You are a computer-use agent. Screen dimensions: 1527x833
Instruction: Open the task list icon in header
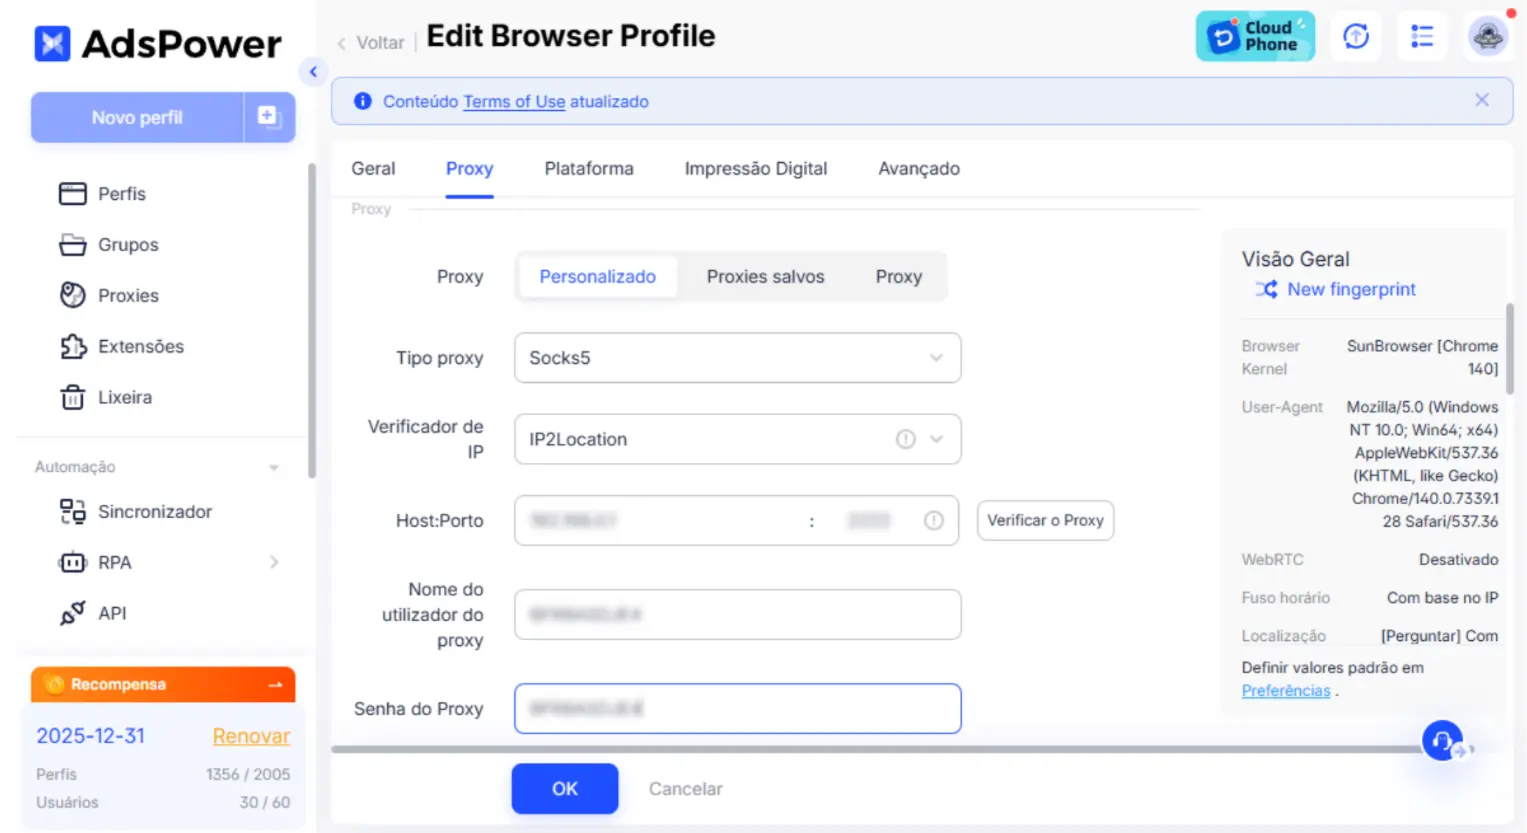(x=1421, y=37)
